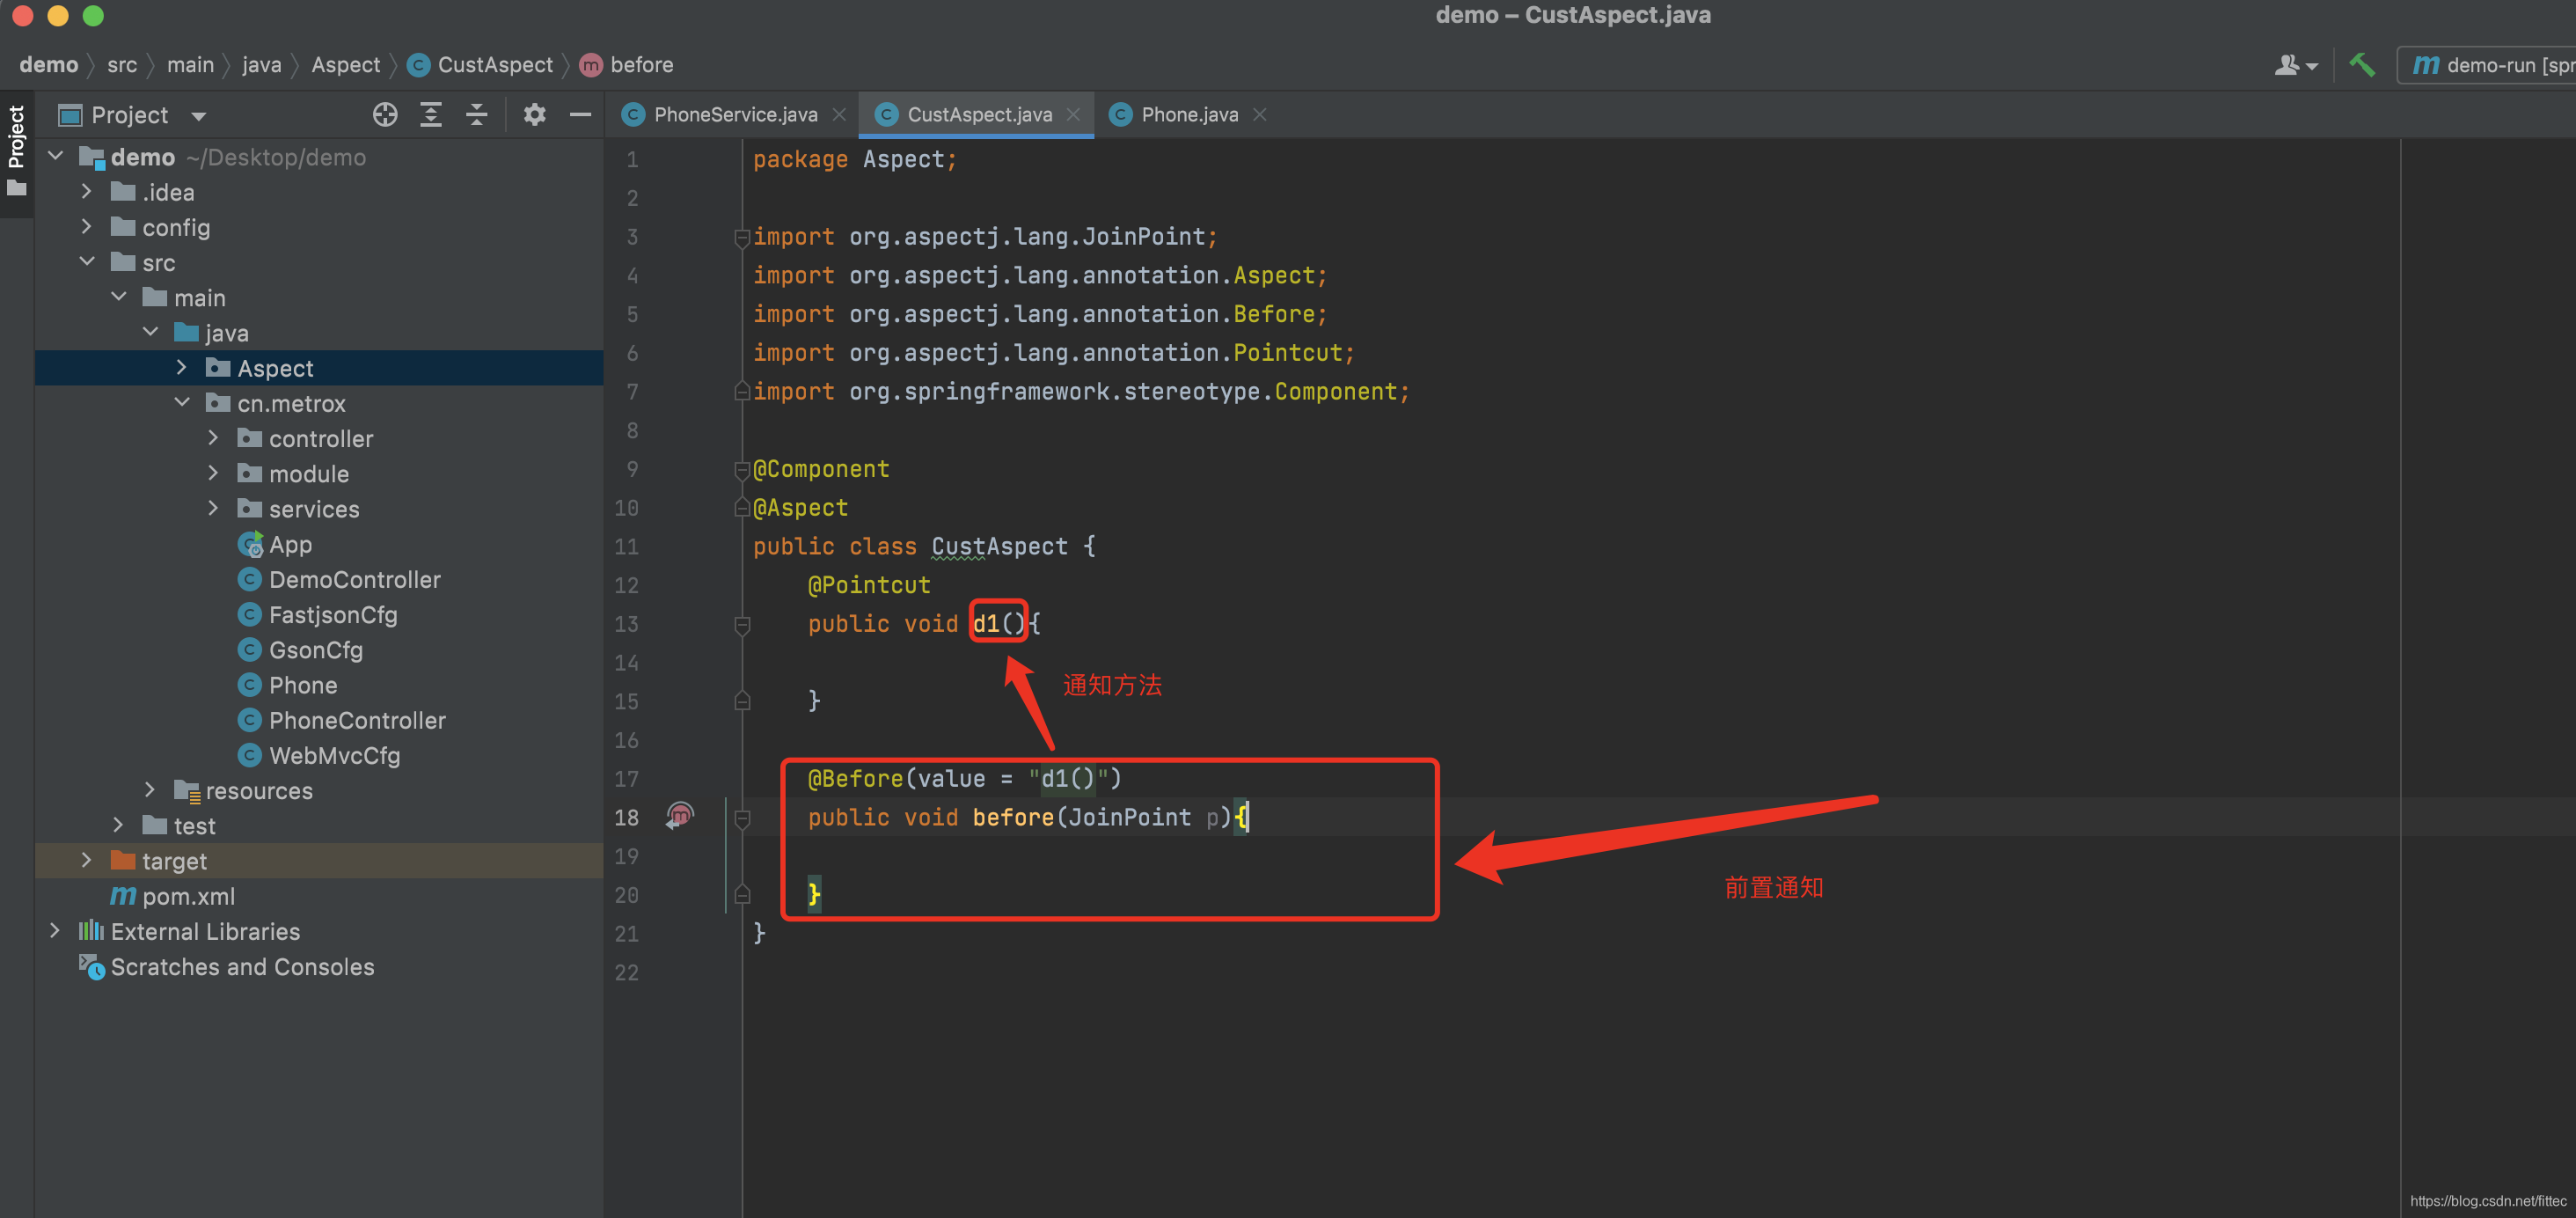Hide the Project panel with minus icon
This screenshot has height=1218, width=2576.
point(580,115)
